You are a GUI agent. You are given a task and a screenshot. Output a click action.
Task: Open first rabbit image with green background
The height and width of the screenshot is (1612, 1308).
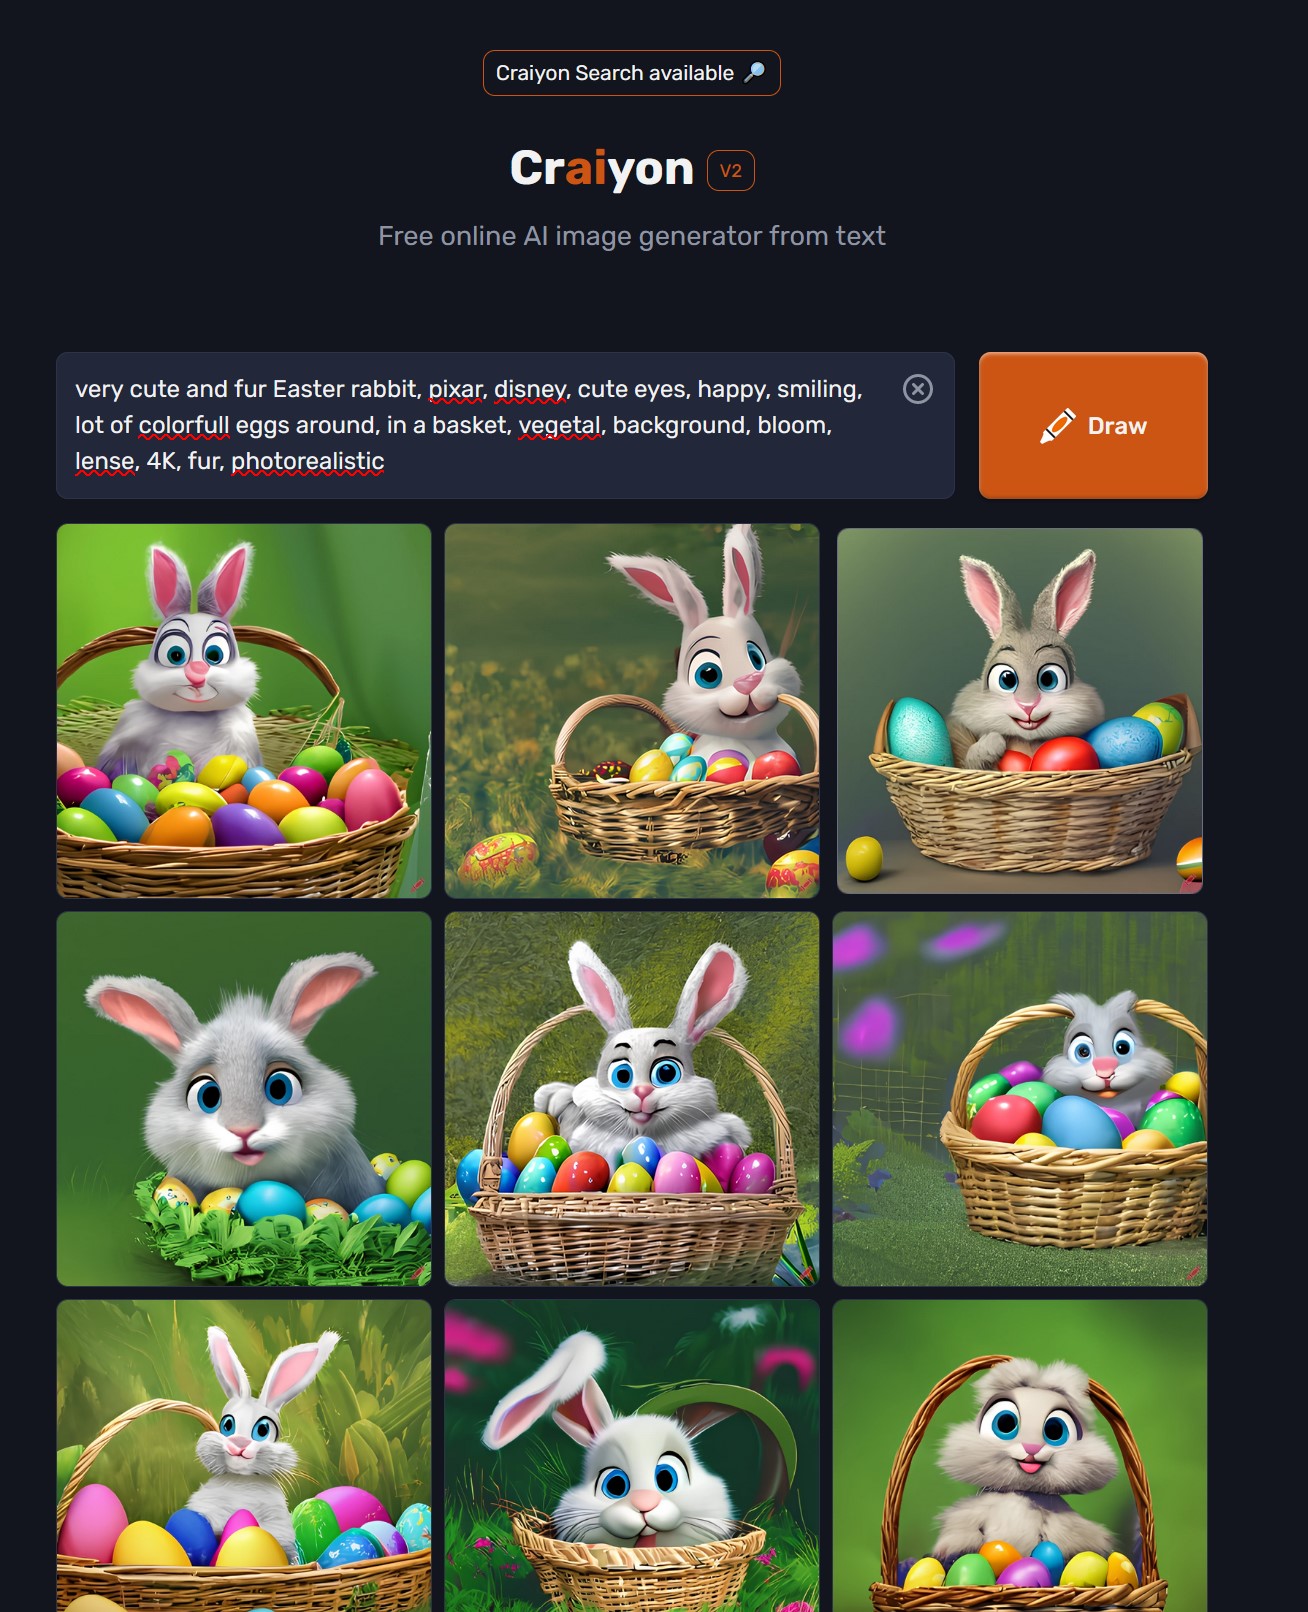(244, 711)
